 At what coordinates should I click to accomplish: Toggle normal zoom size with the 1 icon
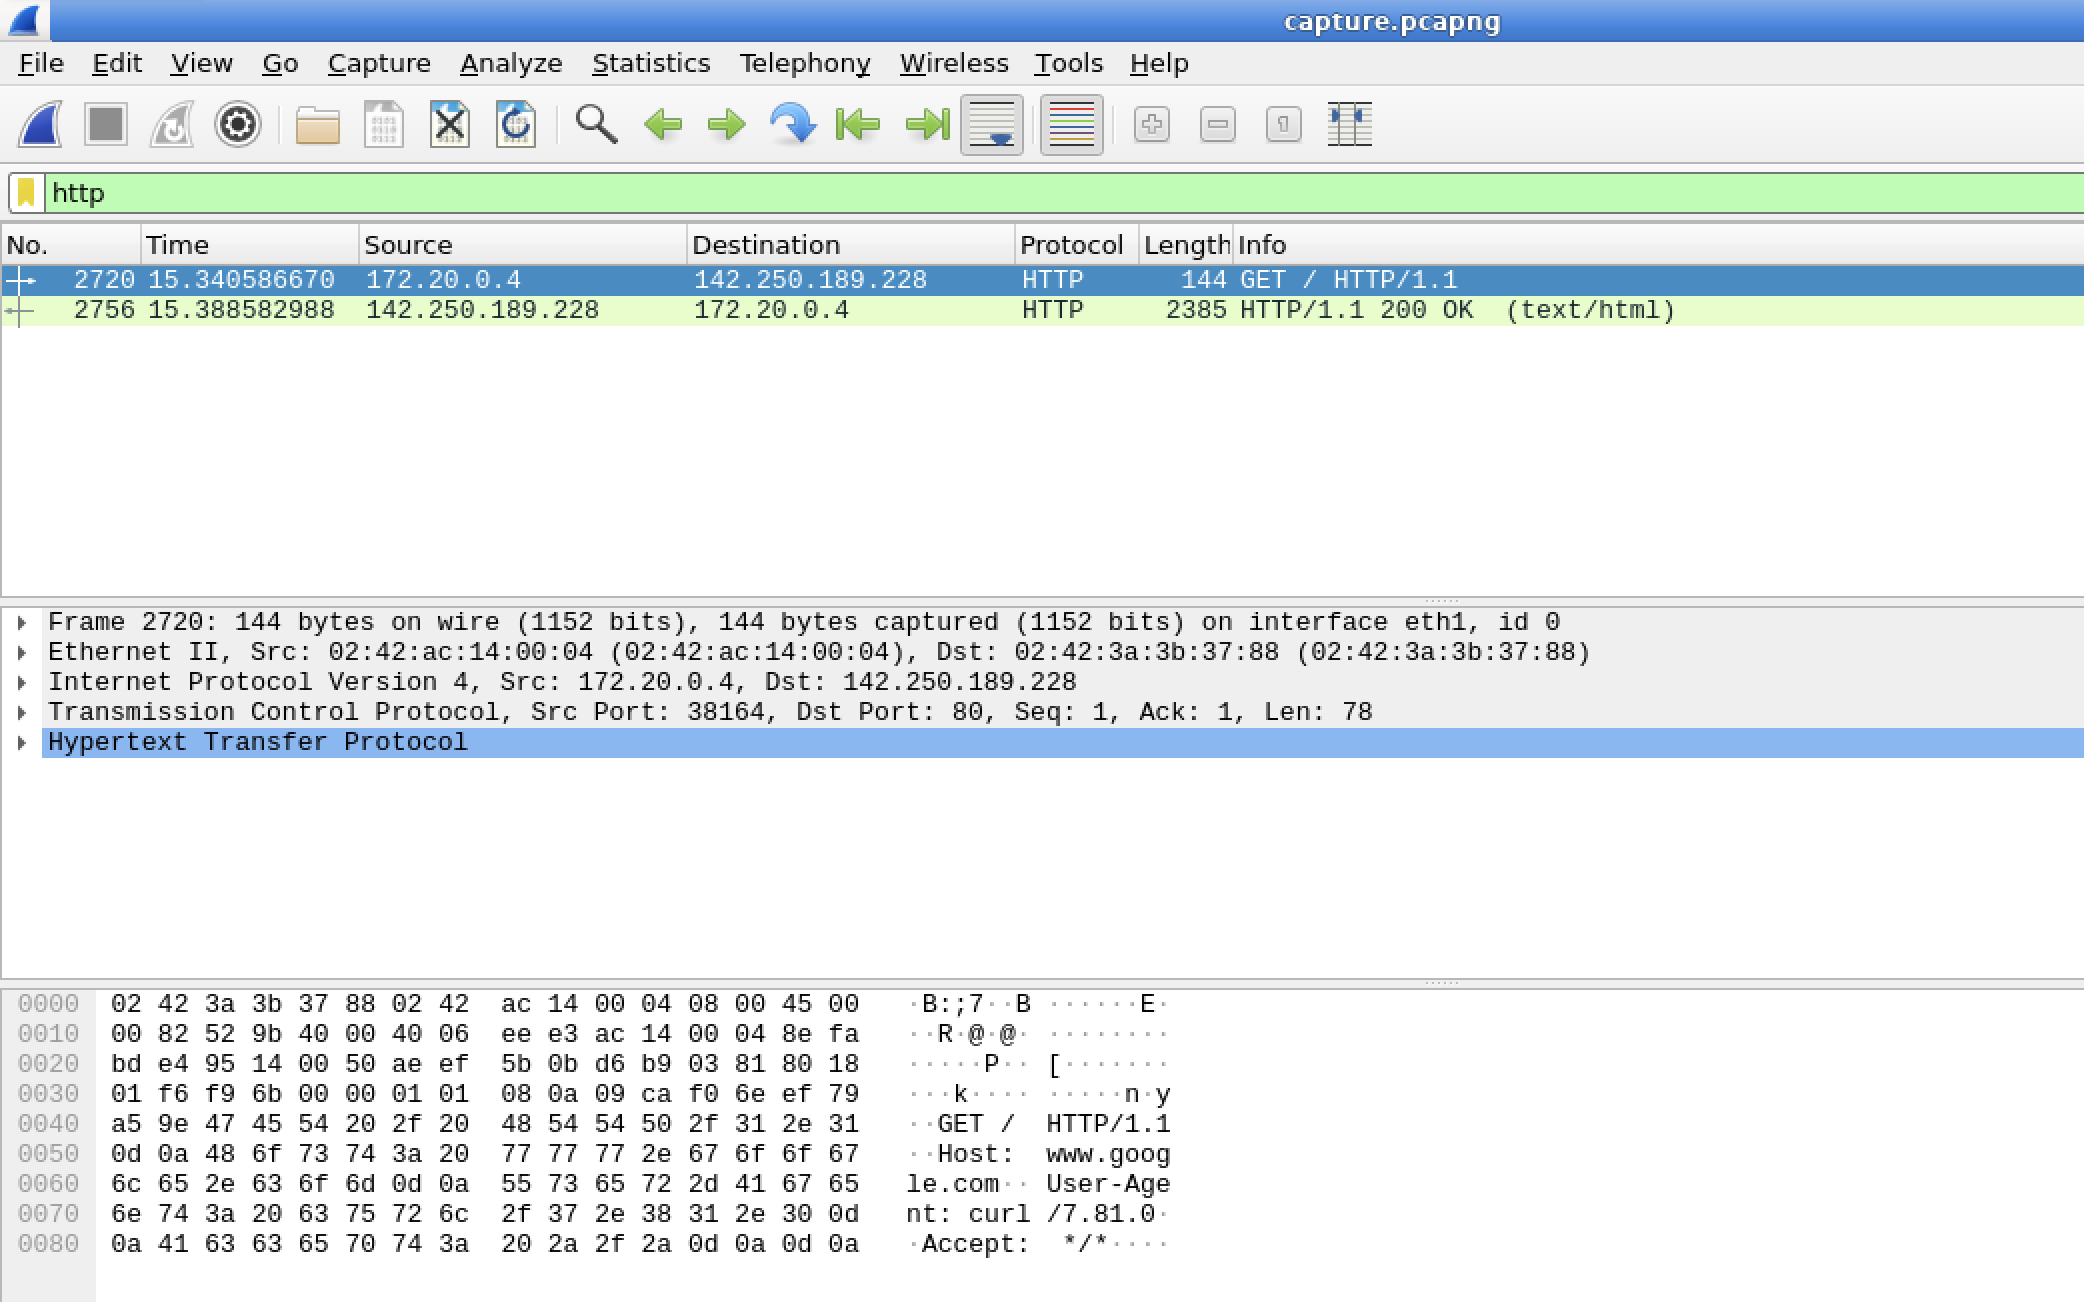coord(1283,125)
